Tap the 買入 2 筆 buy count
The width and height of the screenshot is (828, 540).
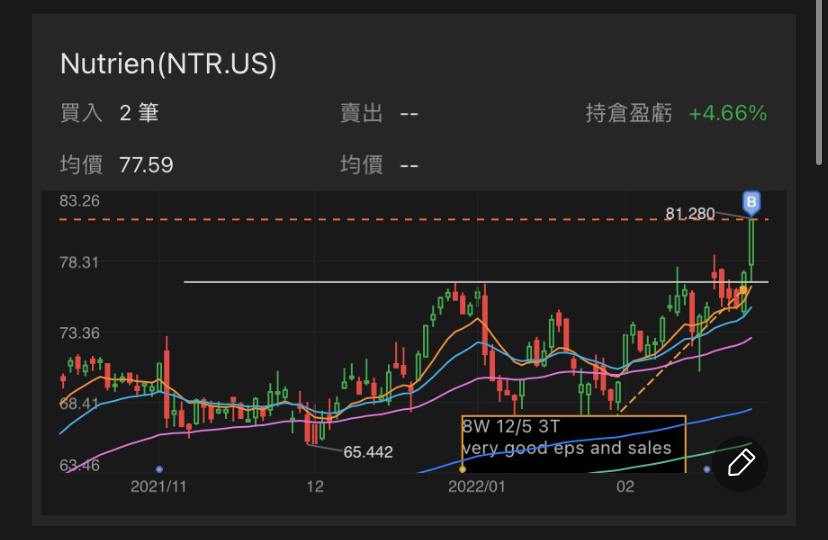coord(139,113)
